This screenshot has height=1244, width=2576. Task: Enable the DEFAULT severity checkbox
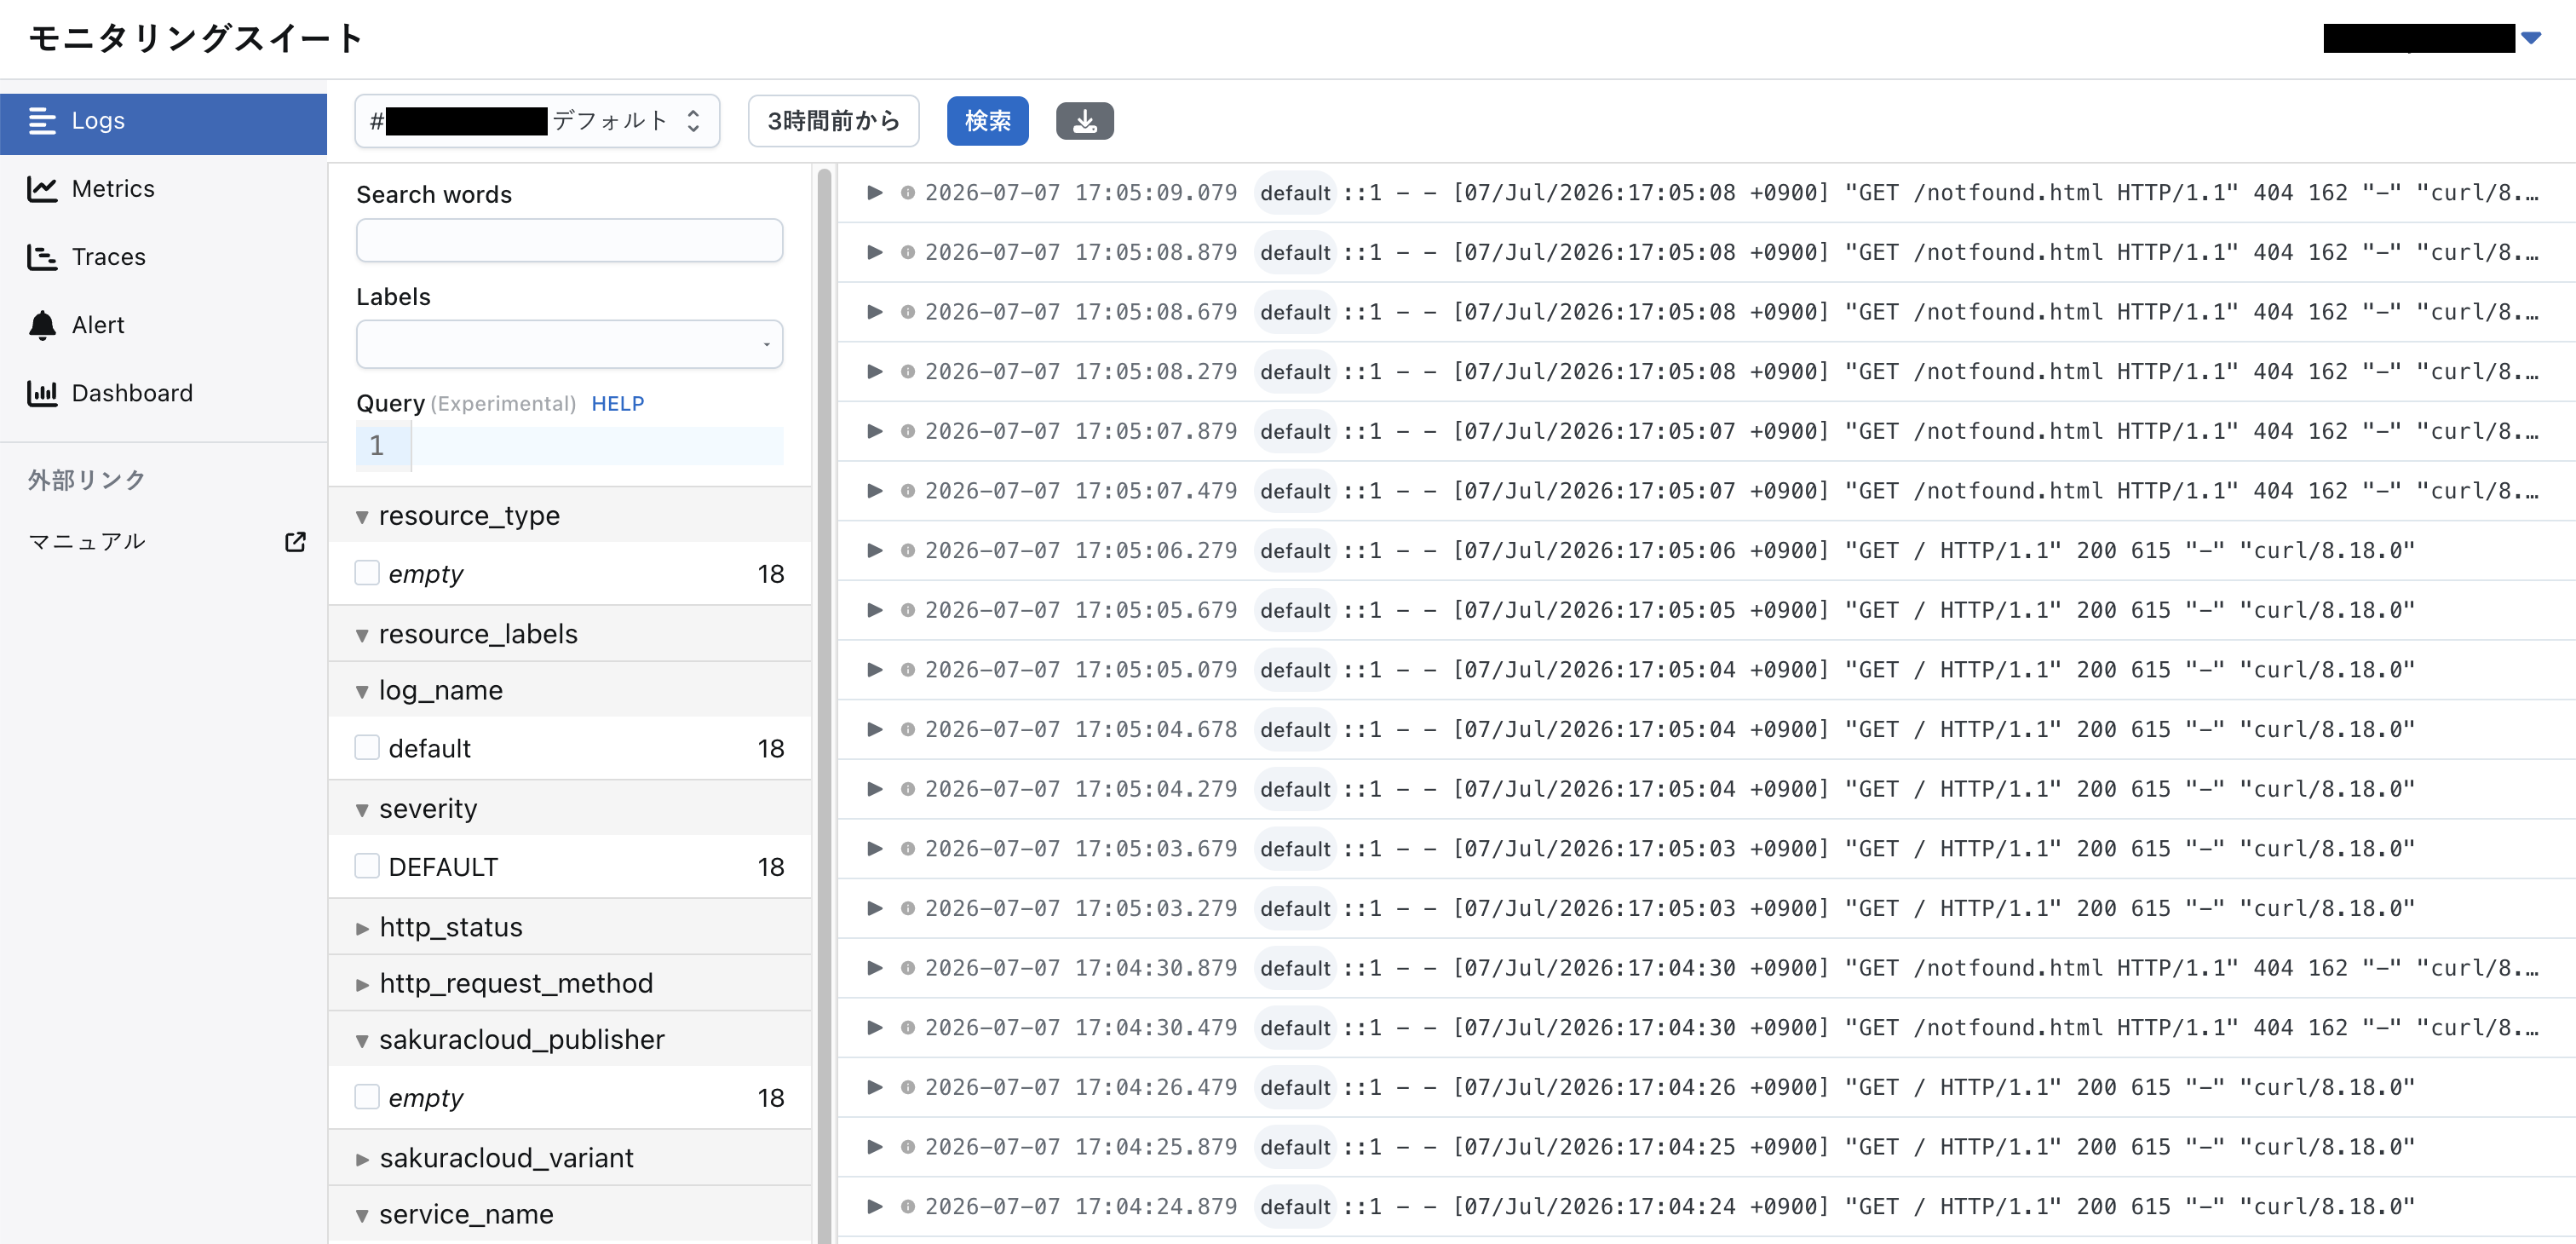tap(367, 866)
